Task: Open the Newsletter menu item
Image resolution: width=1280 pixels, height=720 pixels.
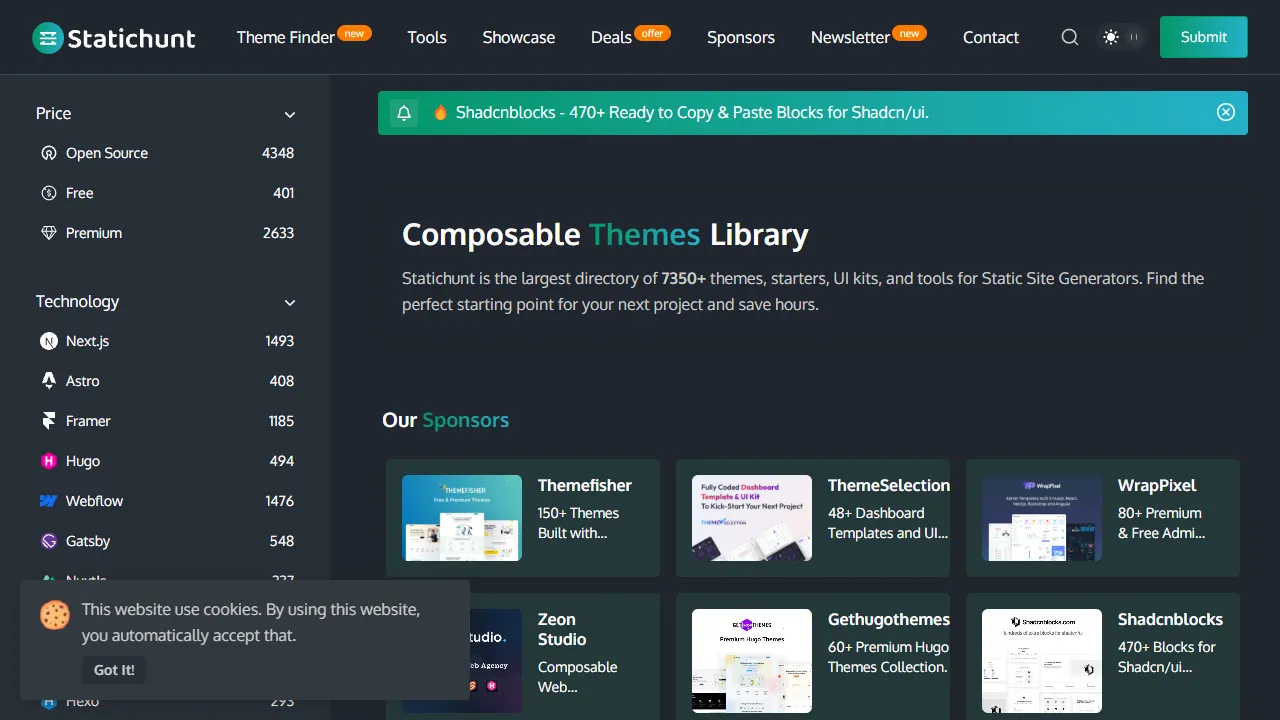Action: [x=850, y=37]
